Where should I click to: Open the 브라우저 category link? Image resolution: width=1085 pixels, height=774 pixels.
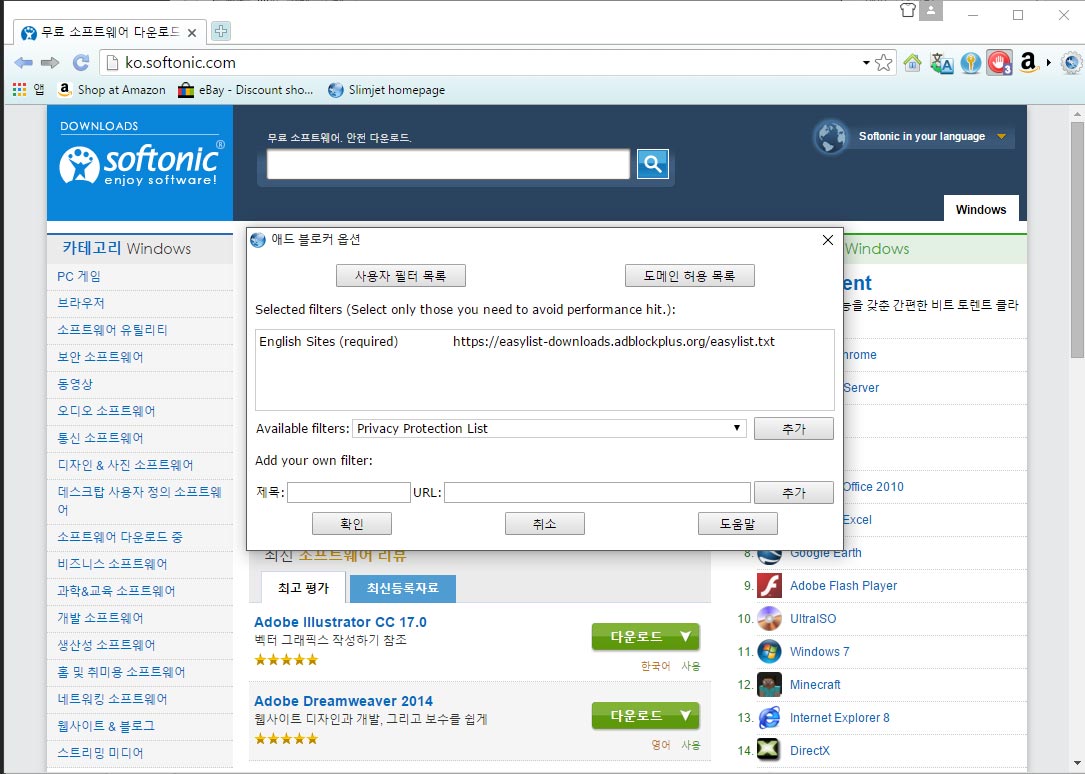click(81, 303)
